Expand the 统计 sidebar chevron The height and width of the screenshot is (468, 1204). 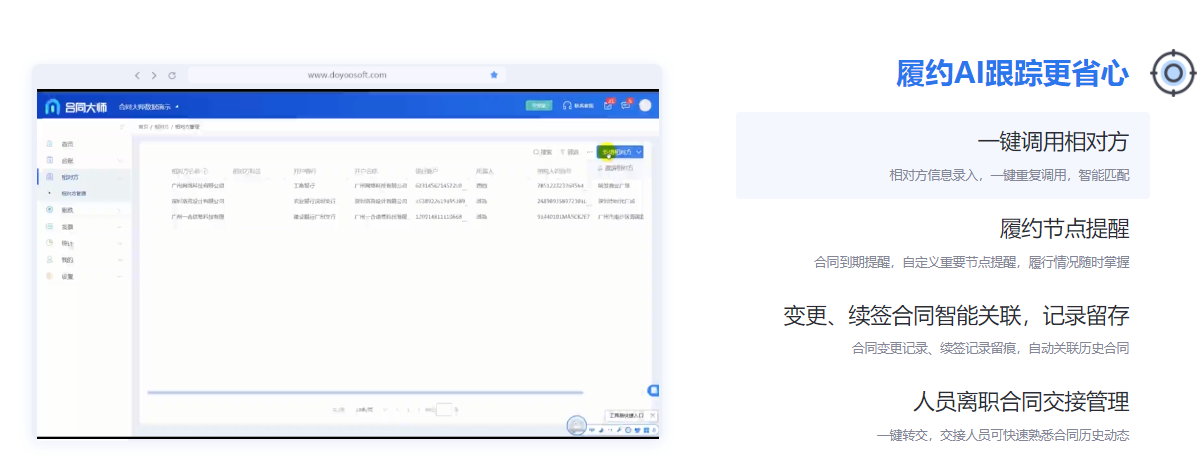click(120, 243)
